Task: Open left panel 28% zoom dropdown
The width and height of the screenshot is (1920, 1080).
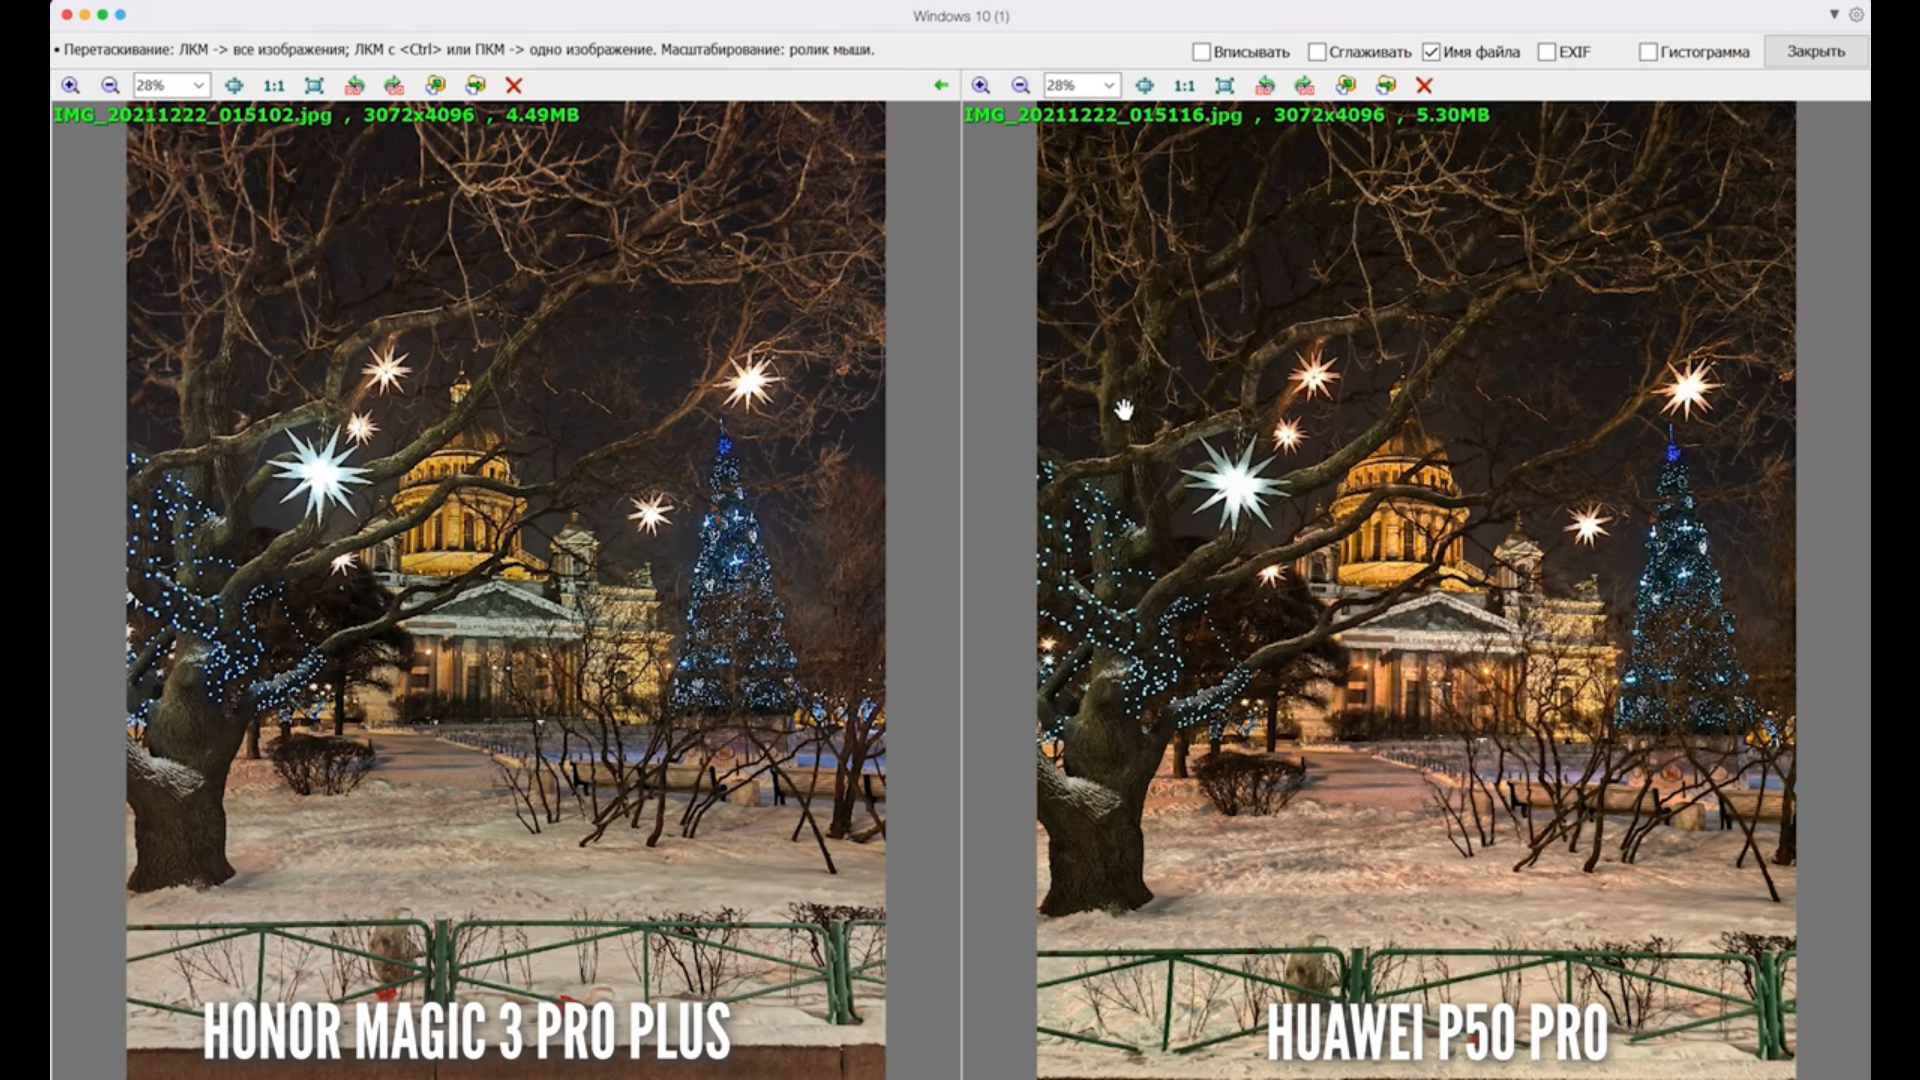Action: (198, 86)
